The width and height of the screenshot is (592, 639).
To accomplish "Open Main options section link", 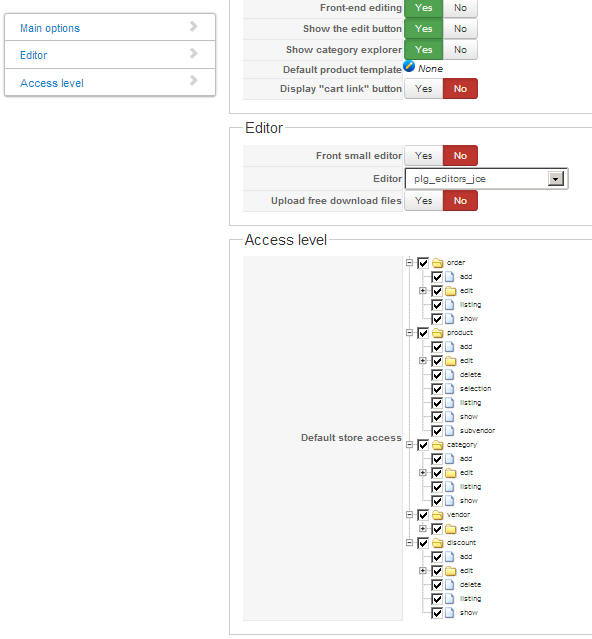I will click(x=50, y=28).
